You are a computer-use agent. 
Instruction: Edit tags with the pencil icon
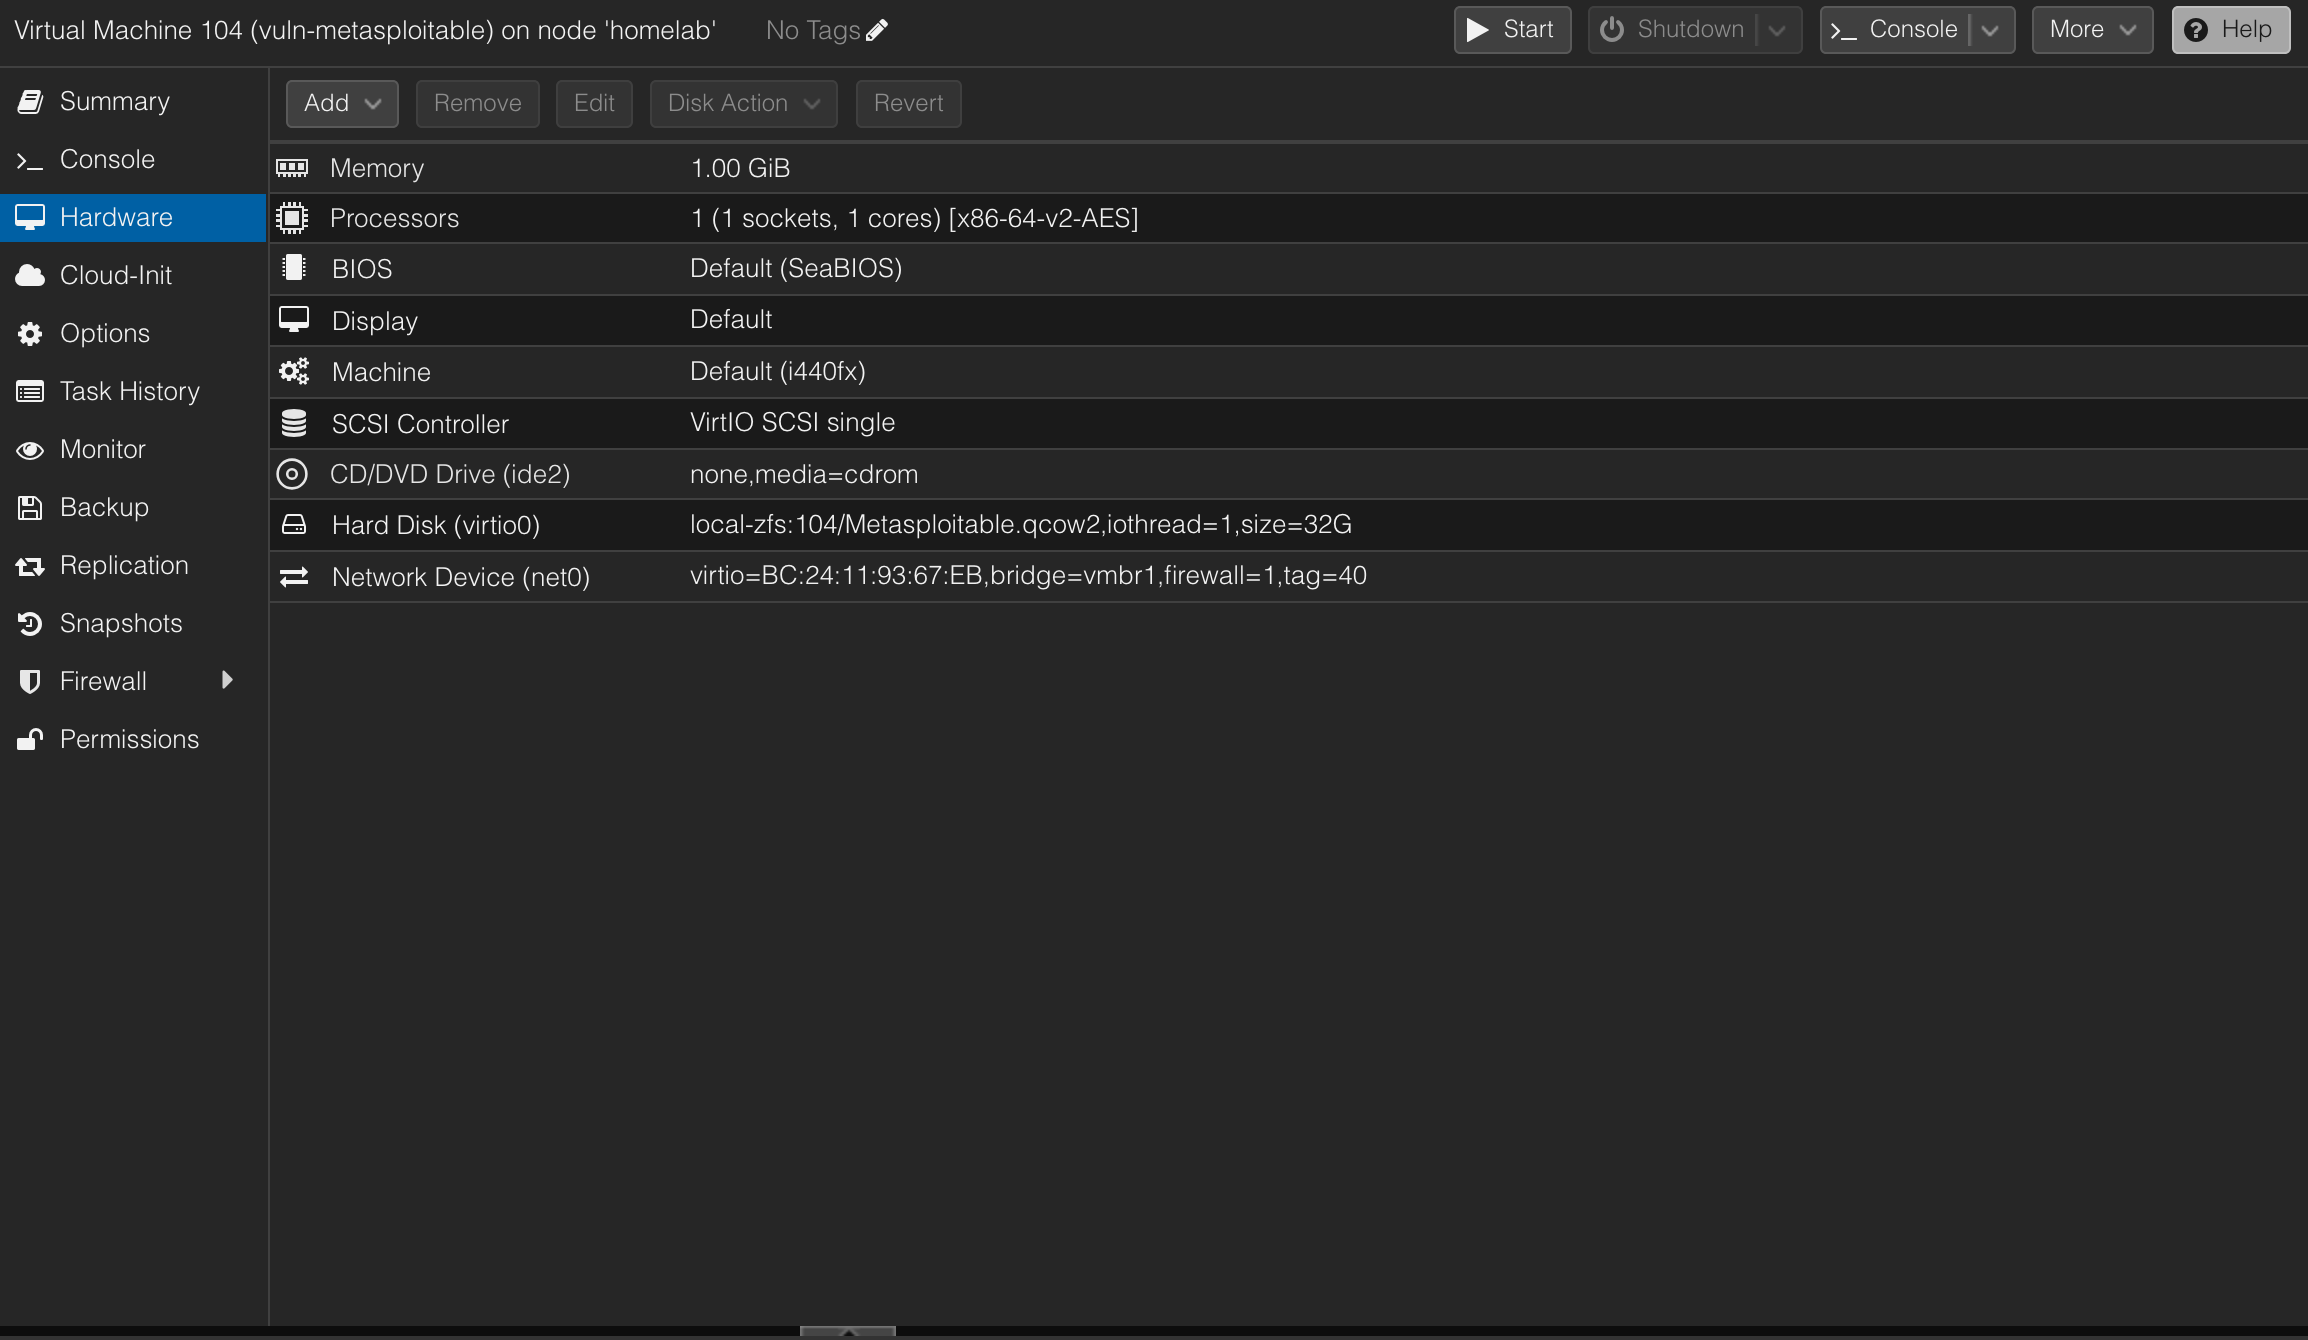click(877, 31)
